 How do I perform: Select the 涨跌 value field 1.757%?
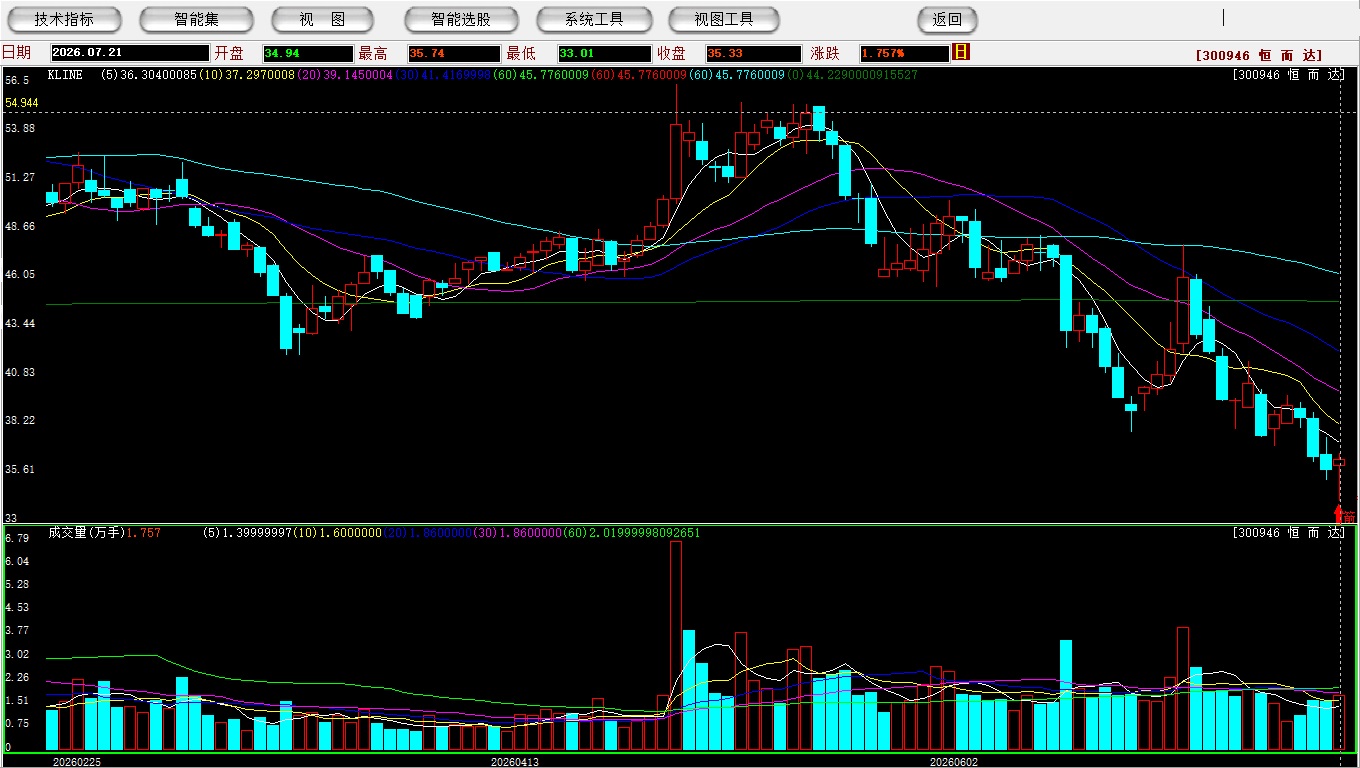[x=903, y=53]
